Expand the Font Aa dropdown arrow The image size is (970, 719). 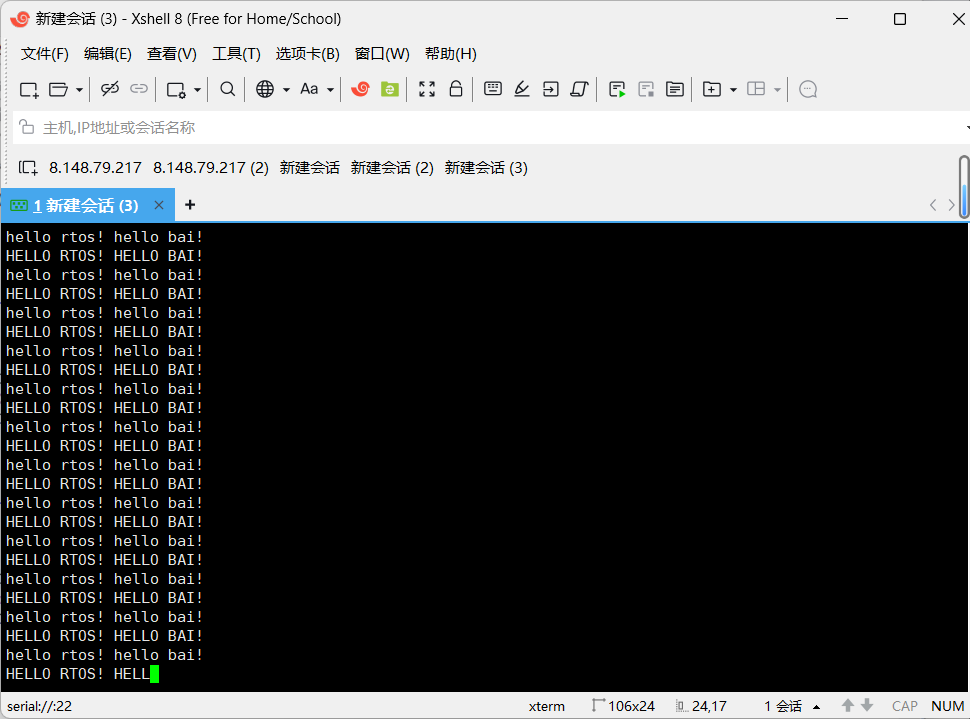[330, 90]
